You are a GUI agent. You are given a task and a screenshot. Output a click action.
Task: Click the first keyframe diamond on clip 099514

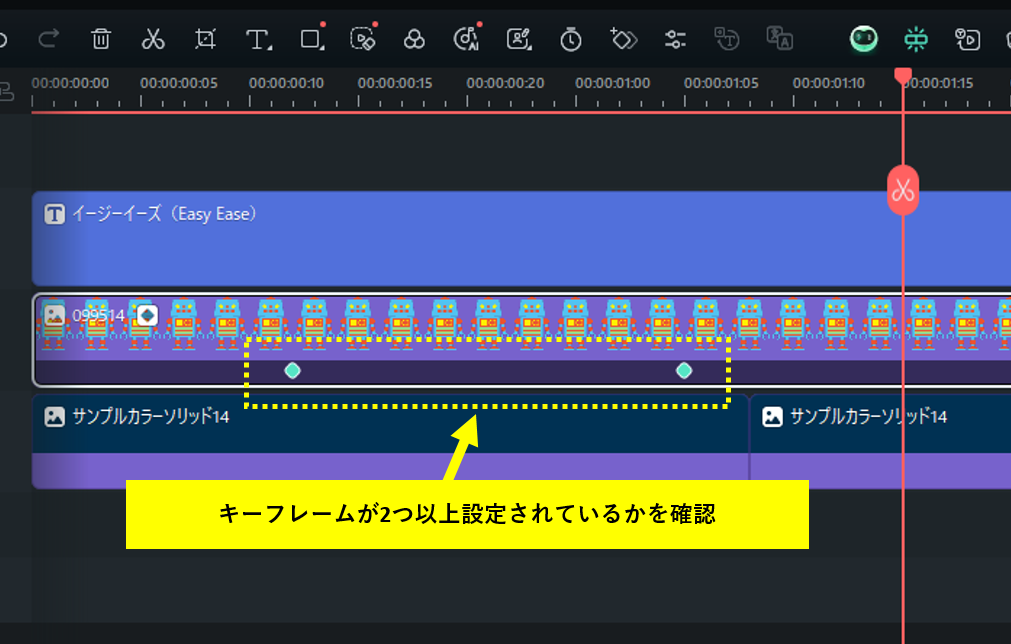(x=292, y=370)
